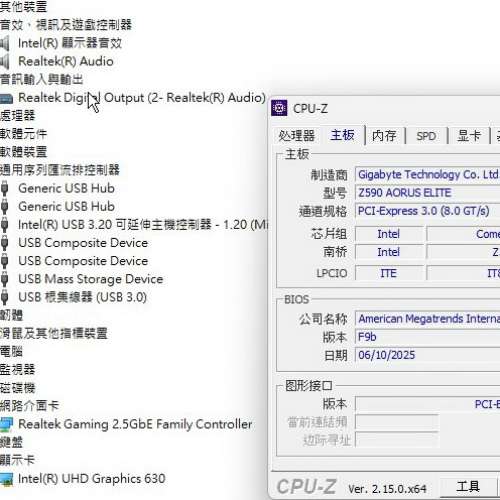Viewport: 500px width, 500px height.
Task: Select Realtek Gaming 2.5GbE Family Controller
Action: click(x=135, y=424)
